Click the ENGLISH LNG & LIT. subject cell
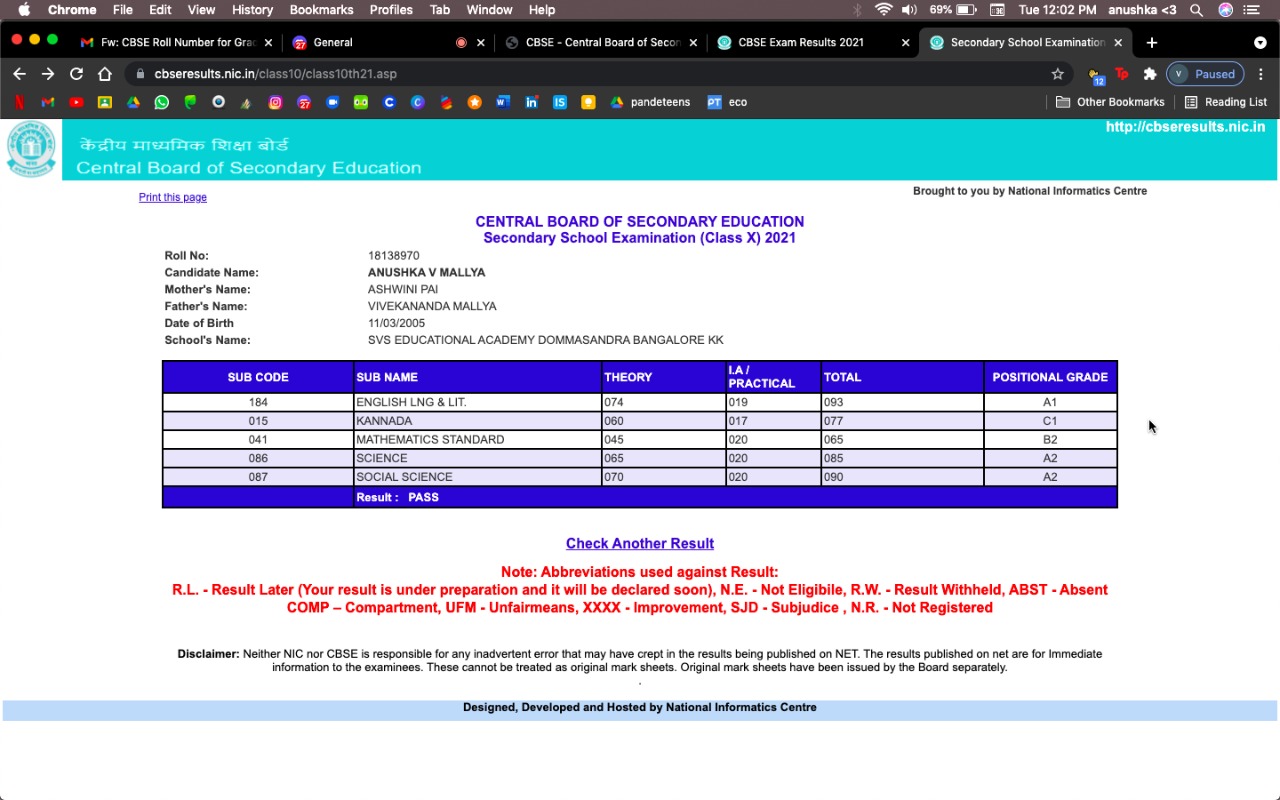Image resolution: width=1280 pixels, height=800 pixels. tap(477, 402)
